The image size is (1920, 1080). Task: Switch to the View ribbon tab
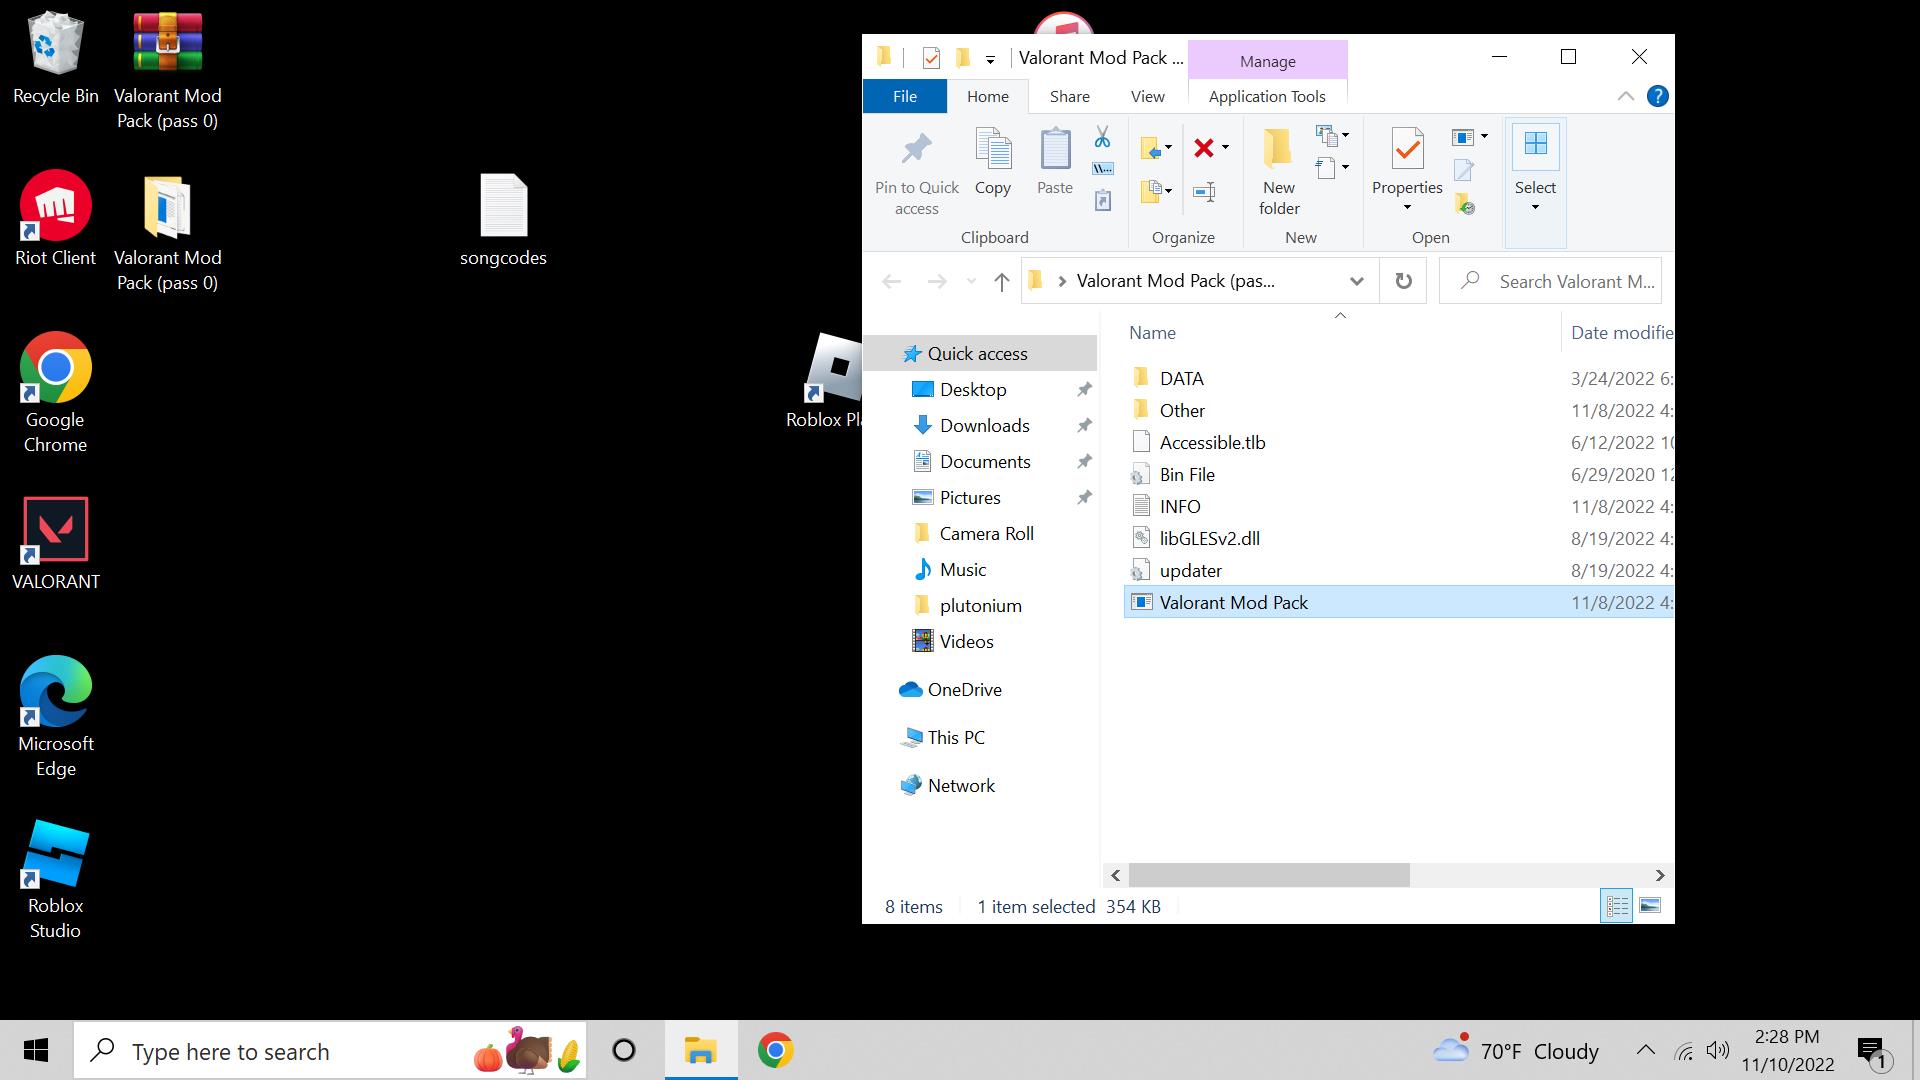tap(1147, 96)
